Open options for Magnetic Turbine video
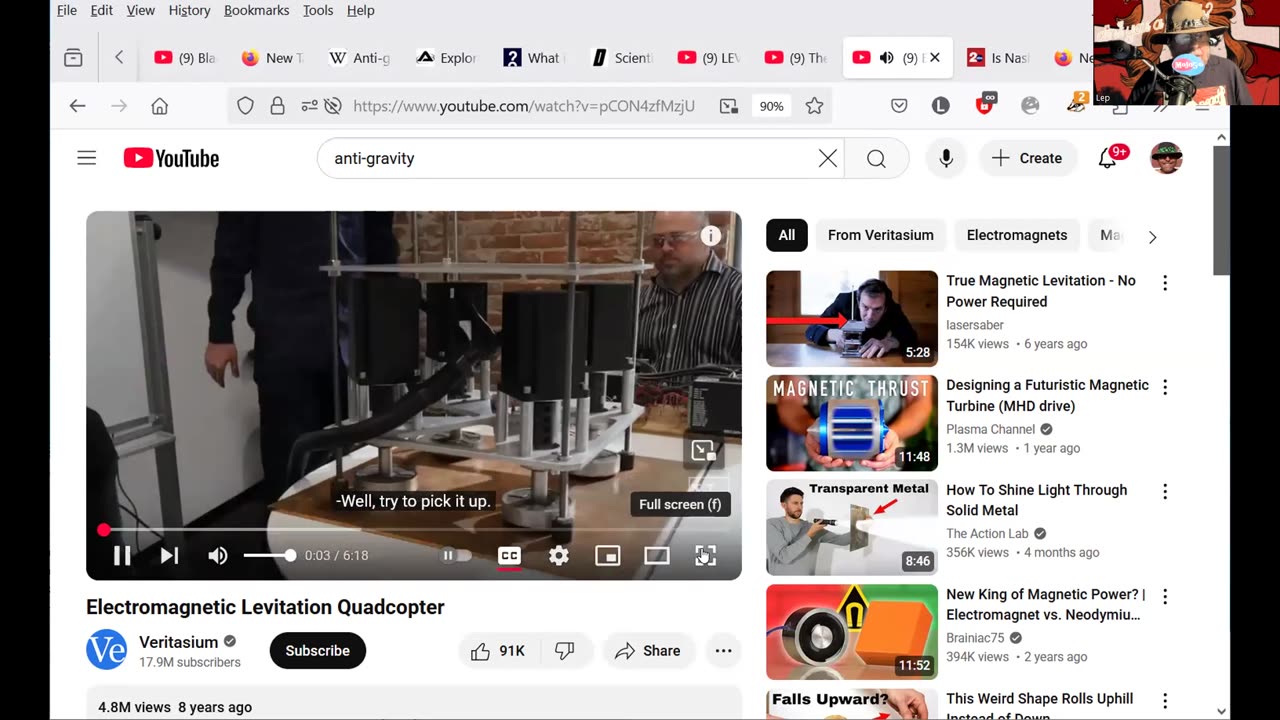 tap(1165, 387)
